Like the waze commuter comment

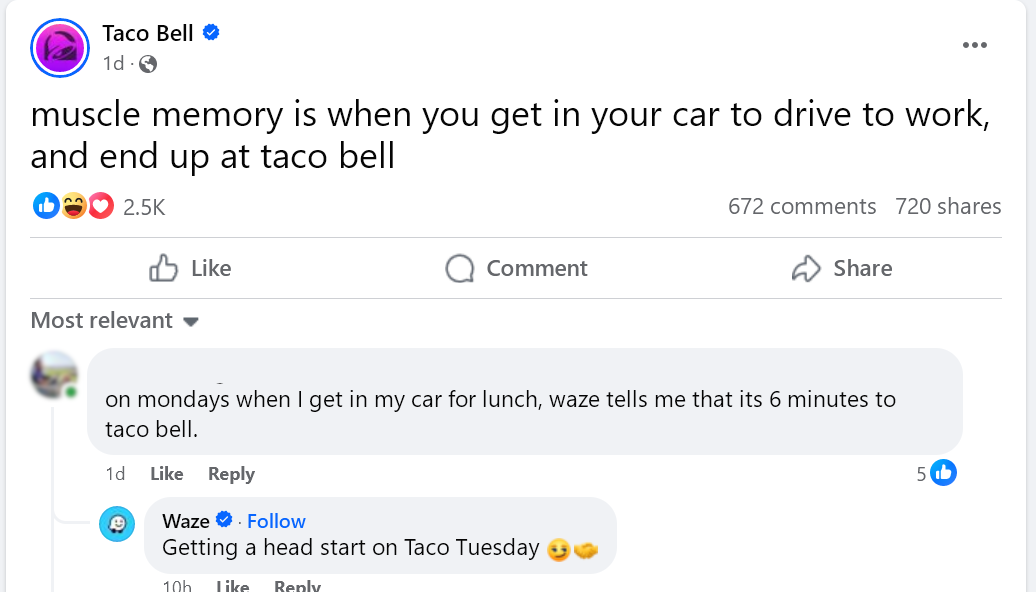(166, 474)
